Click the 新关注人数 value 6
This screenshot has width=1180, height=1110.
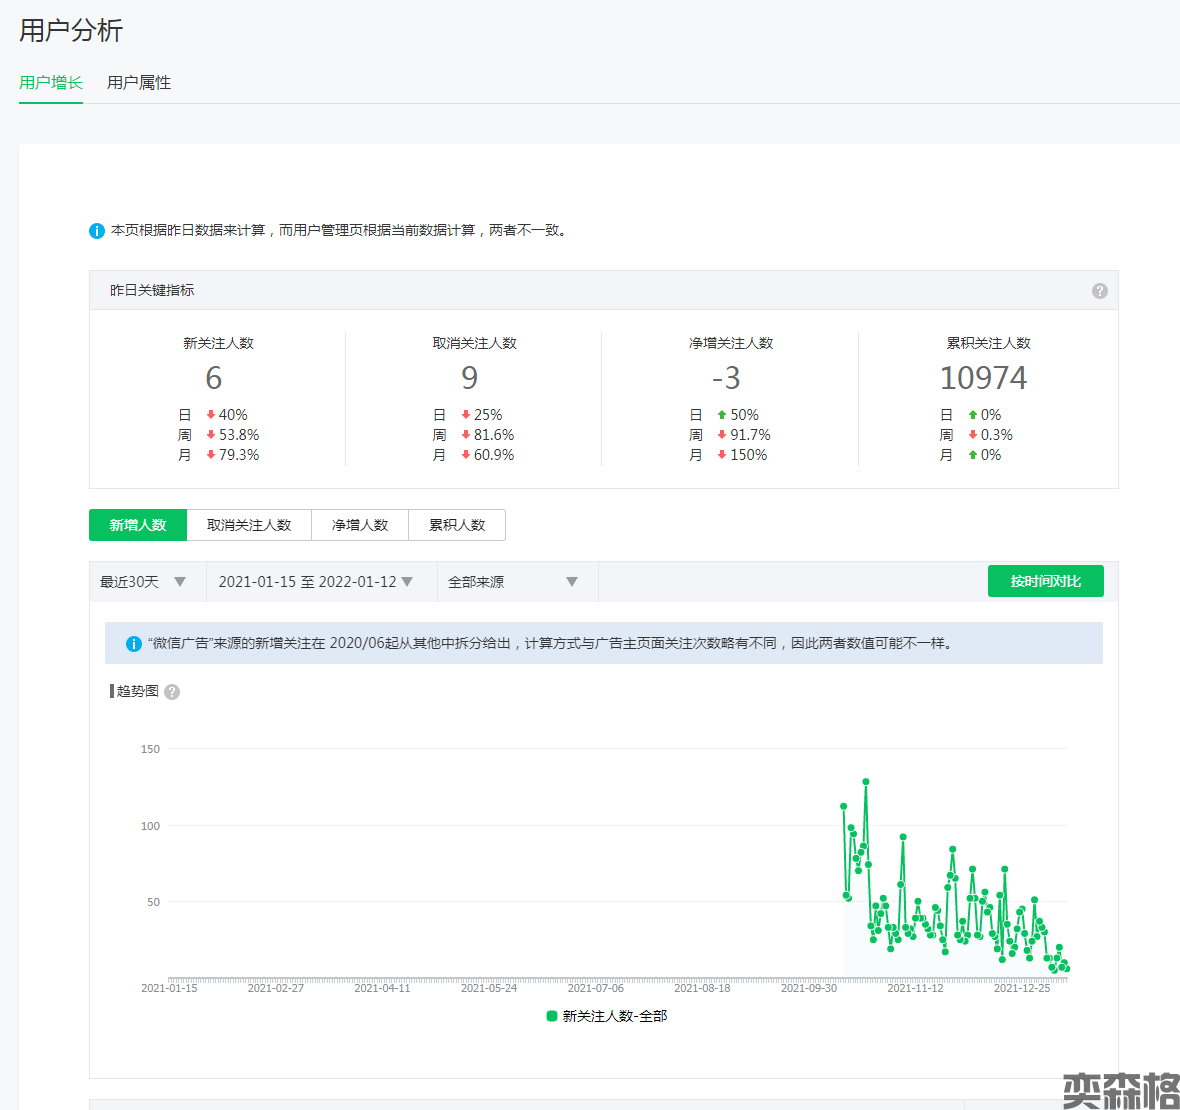coord(214,378)
